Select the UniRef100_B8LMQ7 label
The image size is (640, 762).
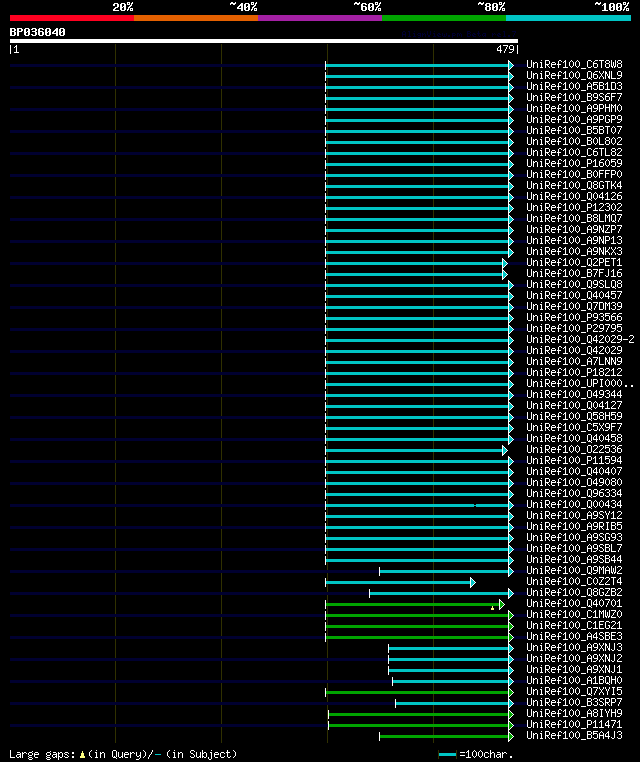pos(574,219)
